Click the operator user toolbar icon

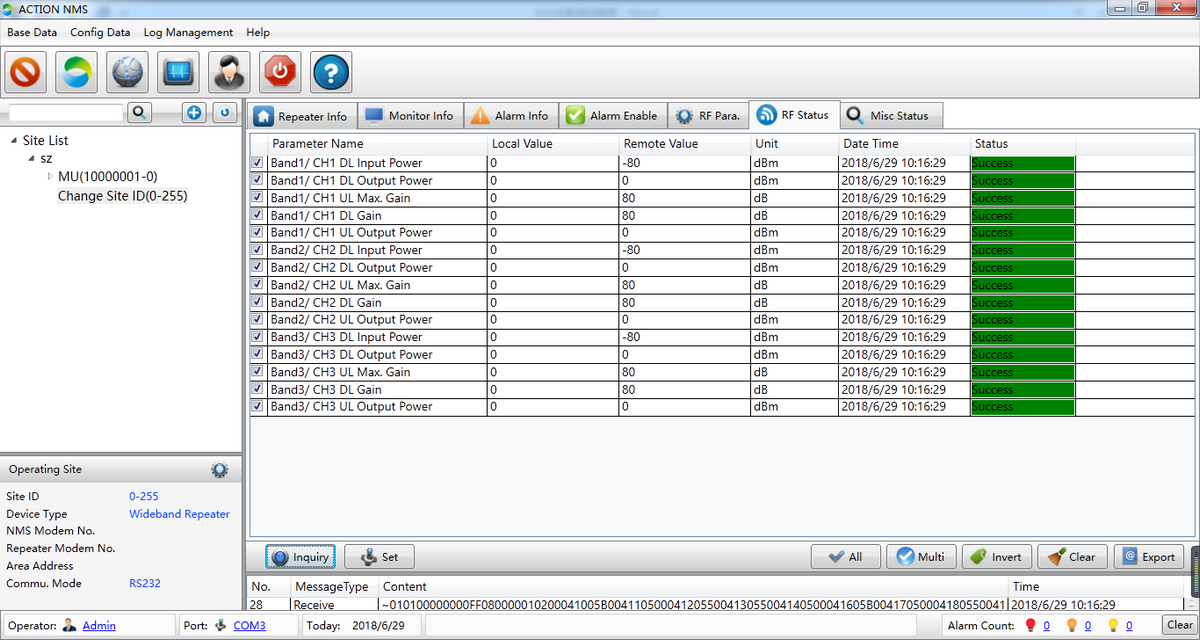(229, 72)
